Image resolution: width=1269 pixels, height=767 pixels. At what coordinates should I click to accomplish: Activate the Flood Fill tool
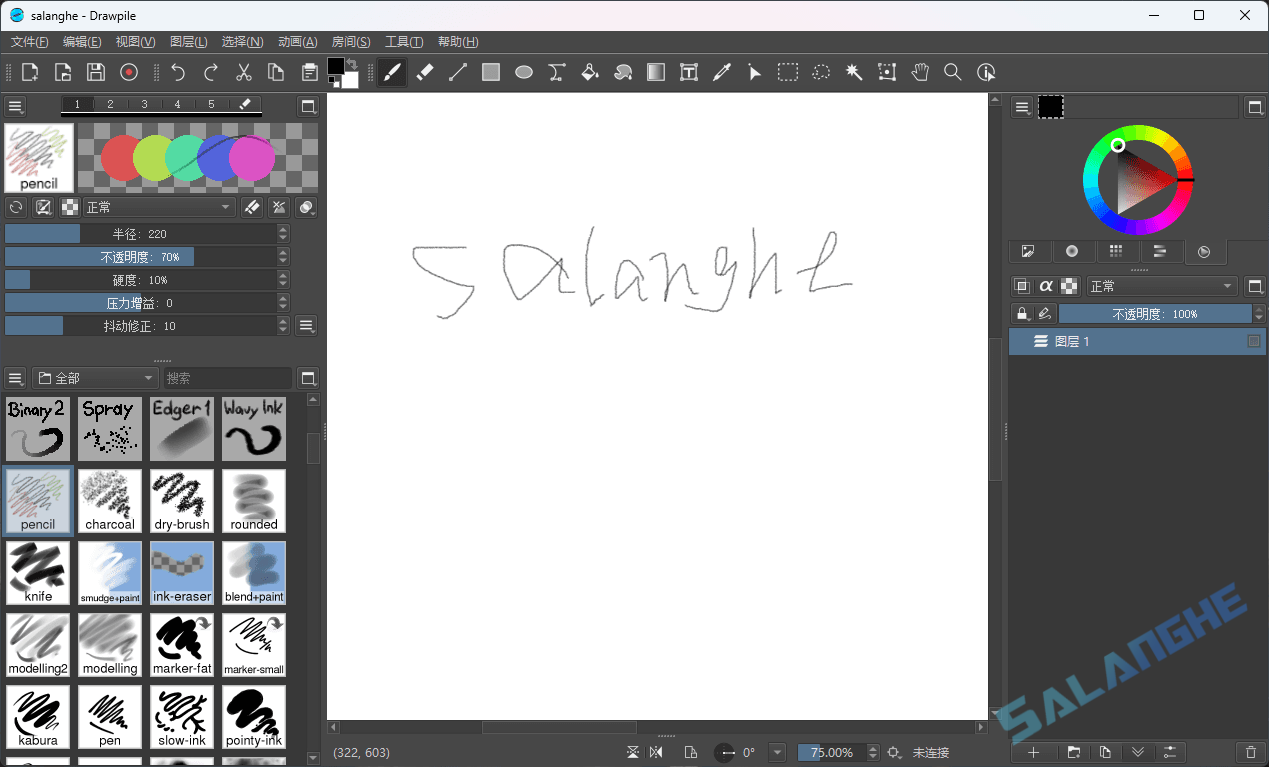tap(589, 72)
